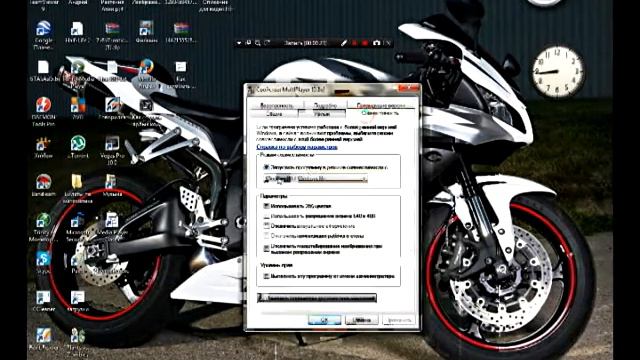
Task: Select the Trinity Monitoring desktop shortcut
Action: tap(43, 227)
